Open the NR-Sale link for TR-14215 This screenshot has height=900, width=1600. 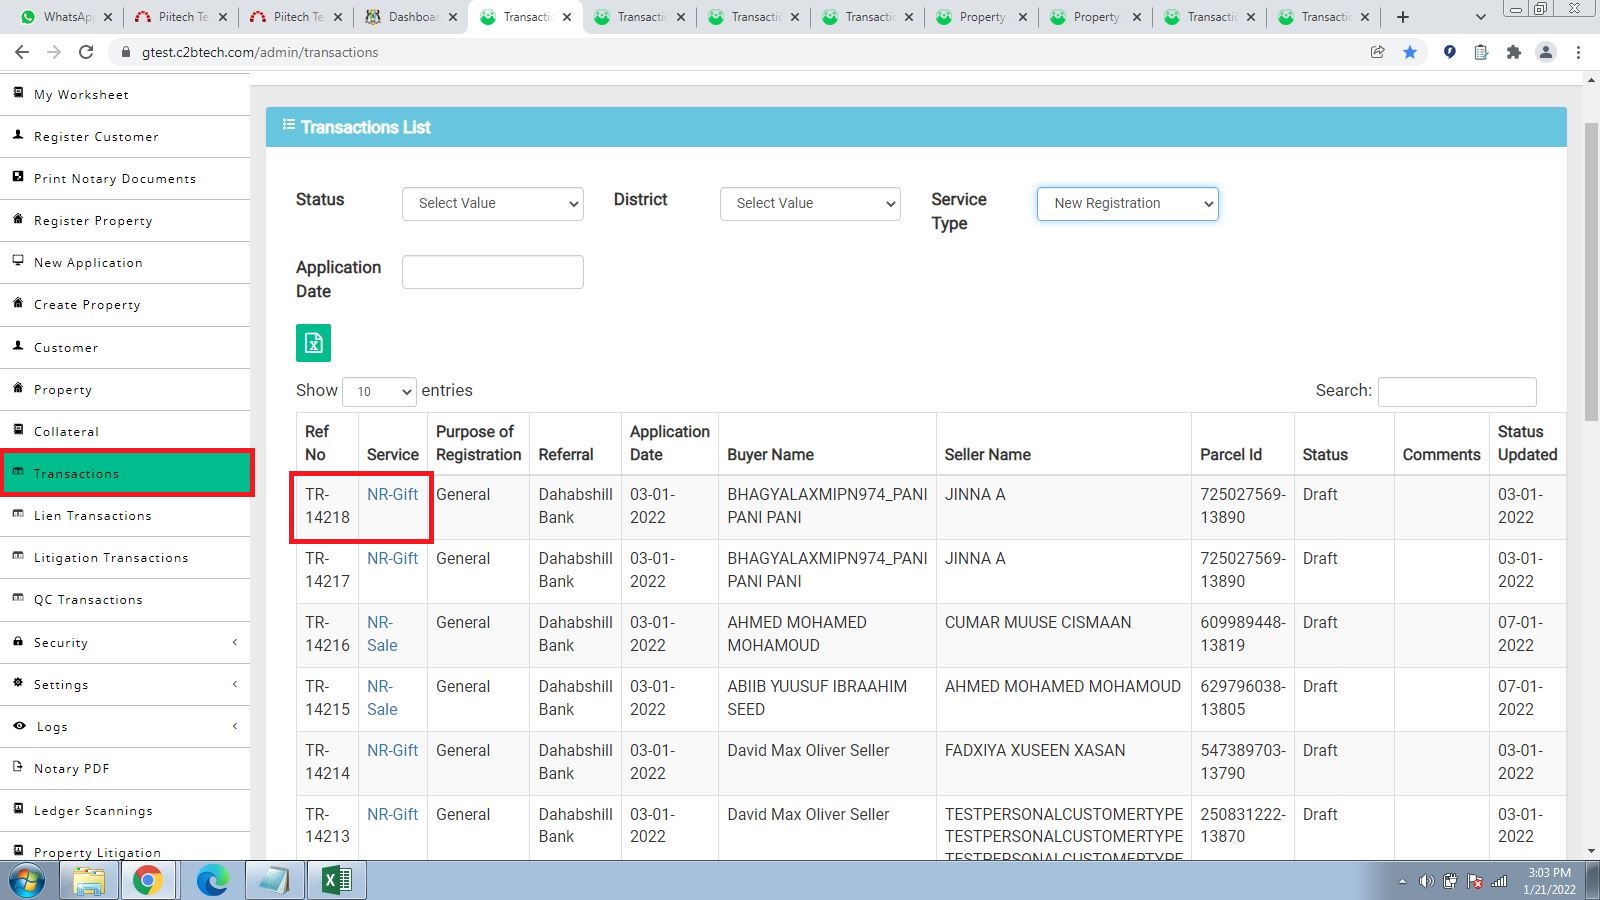click(382, 698)
